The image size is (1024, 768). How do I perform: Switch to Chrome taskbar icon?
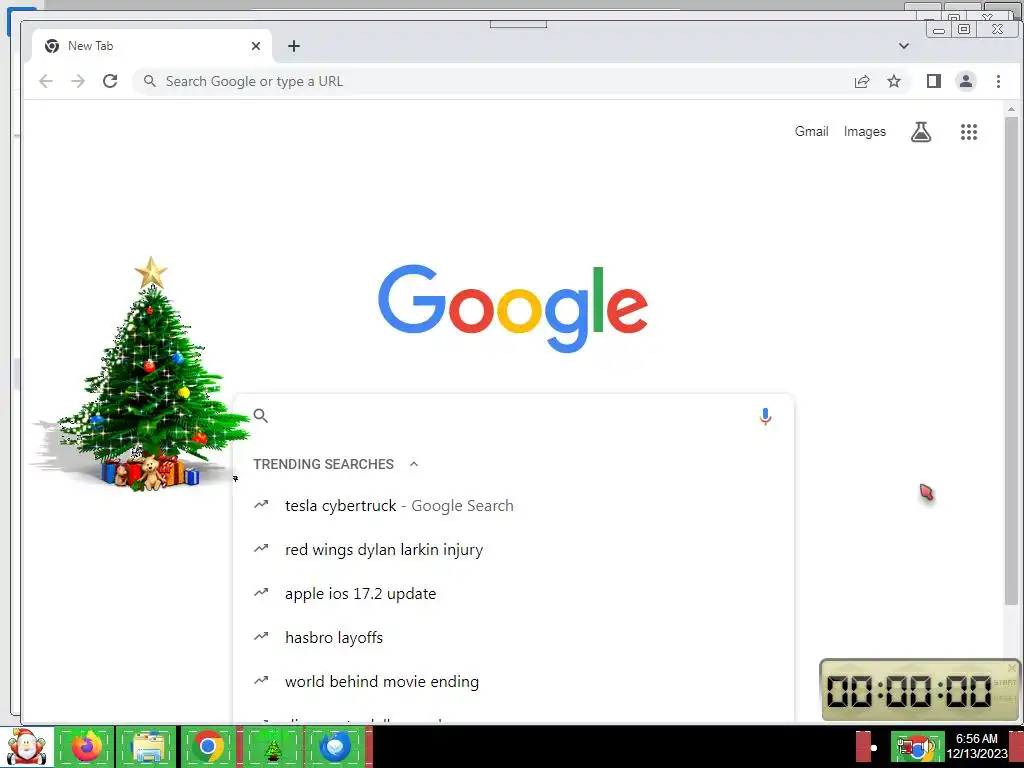click(208, 746)
